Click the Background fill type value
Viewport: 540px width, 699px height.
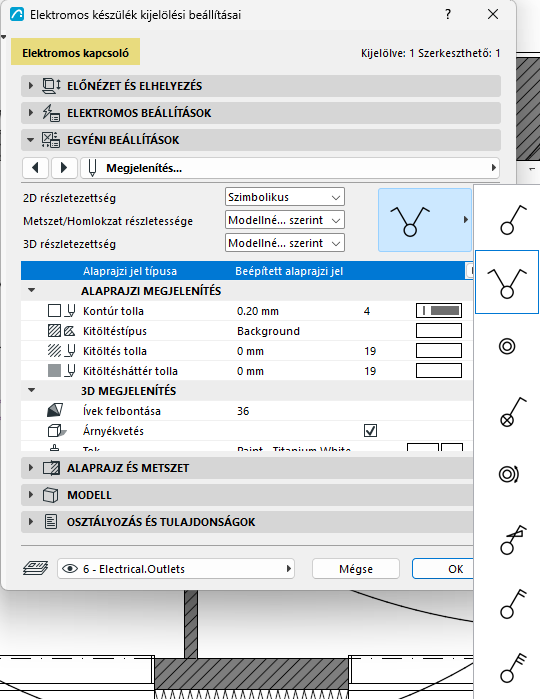pos(268,331)
